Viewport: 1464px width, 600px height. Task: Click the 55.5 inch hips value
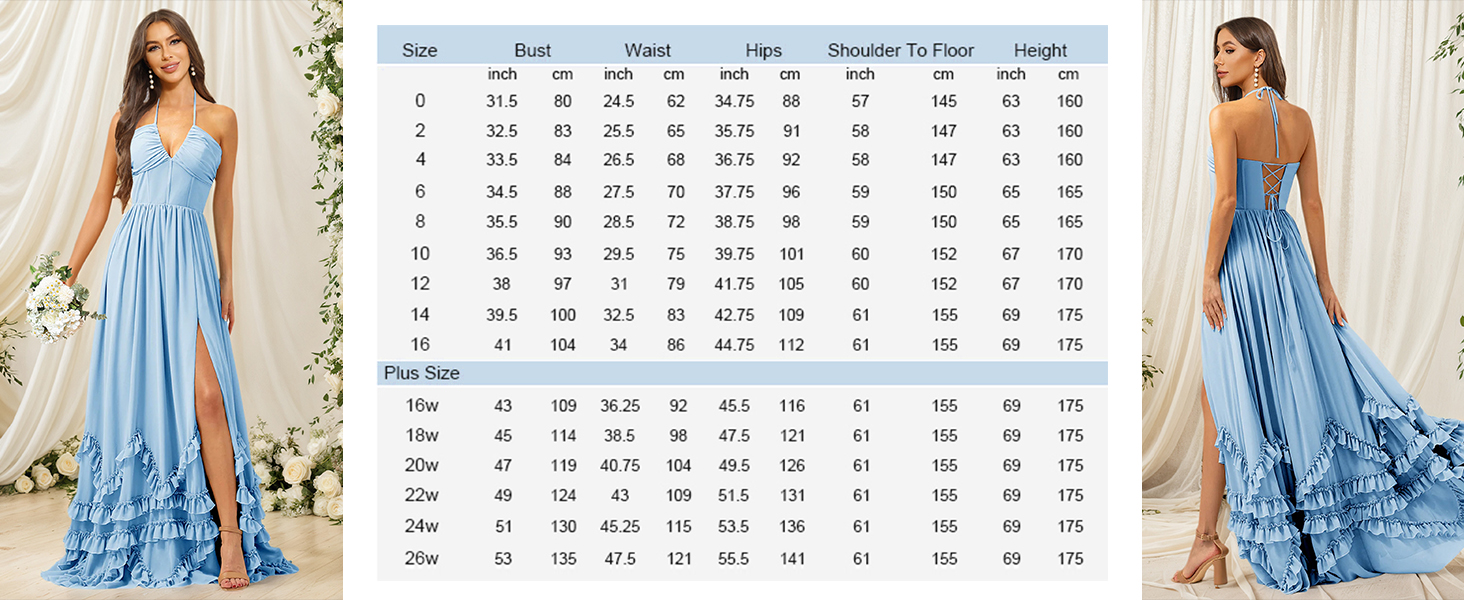pos(733,559)
